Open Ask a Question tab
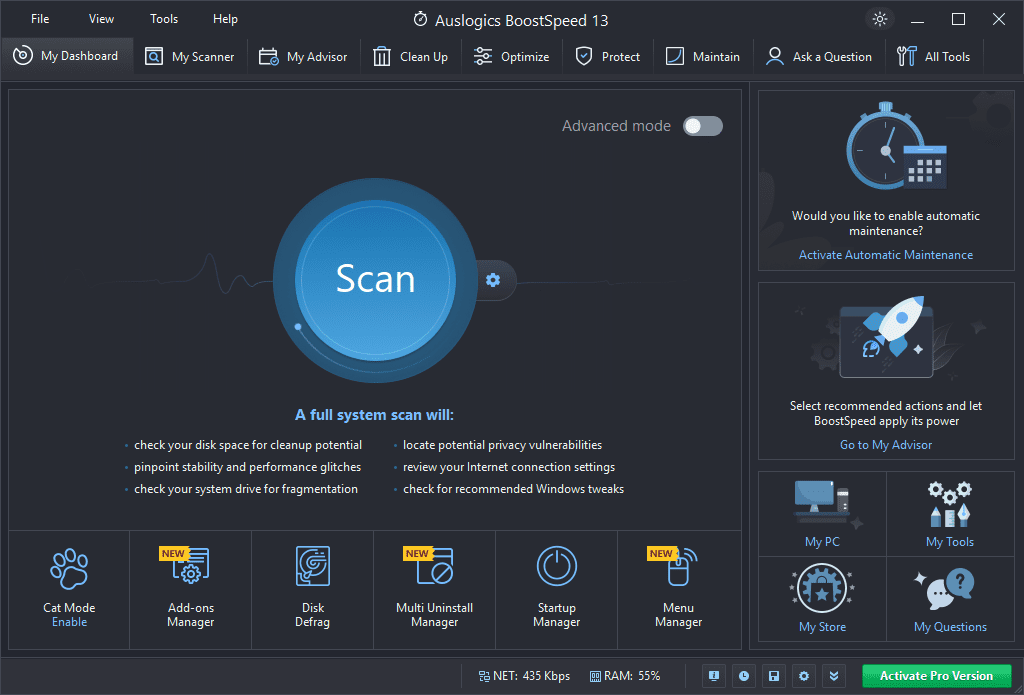1024x695 pixels. pyautogui.click(x=819, y=57)
